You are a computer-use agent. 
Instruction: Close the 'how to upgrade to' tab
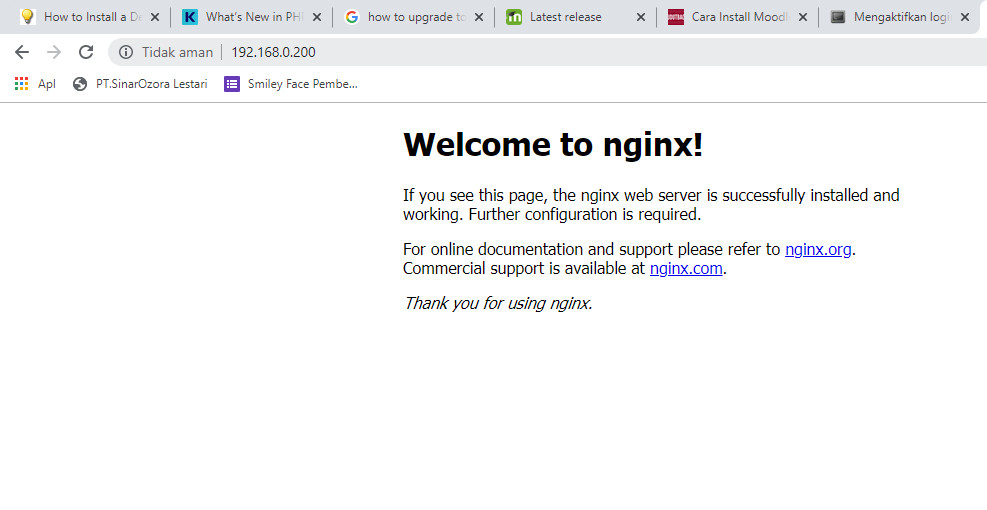479,17
